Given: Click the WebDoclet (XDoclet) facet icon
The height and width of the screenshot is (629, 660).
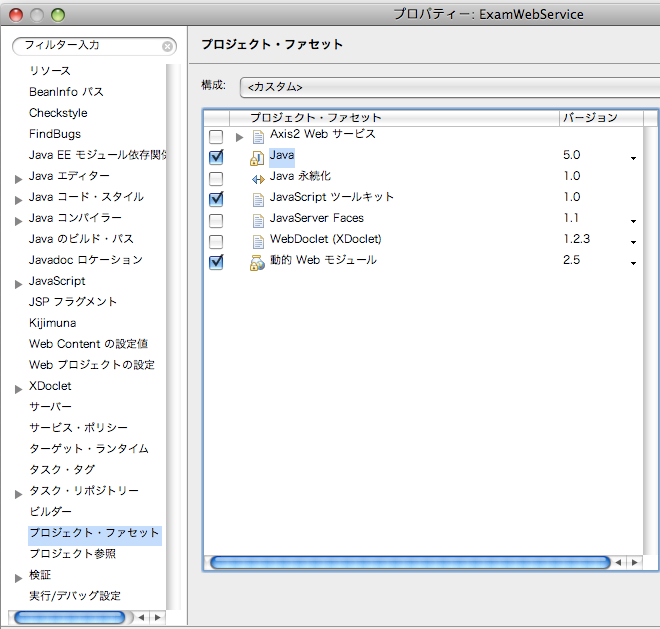Looking at the screenshot, I should 257,240.
